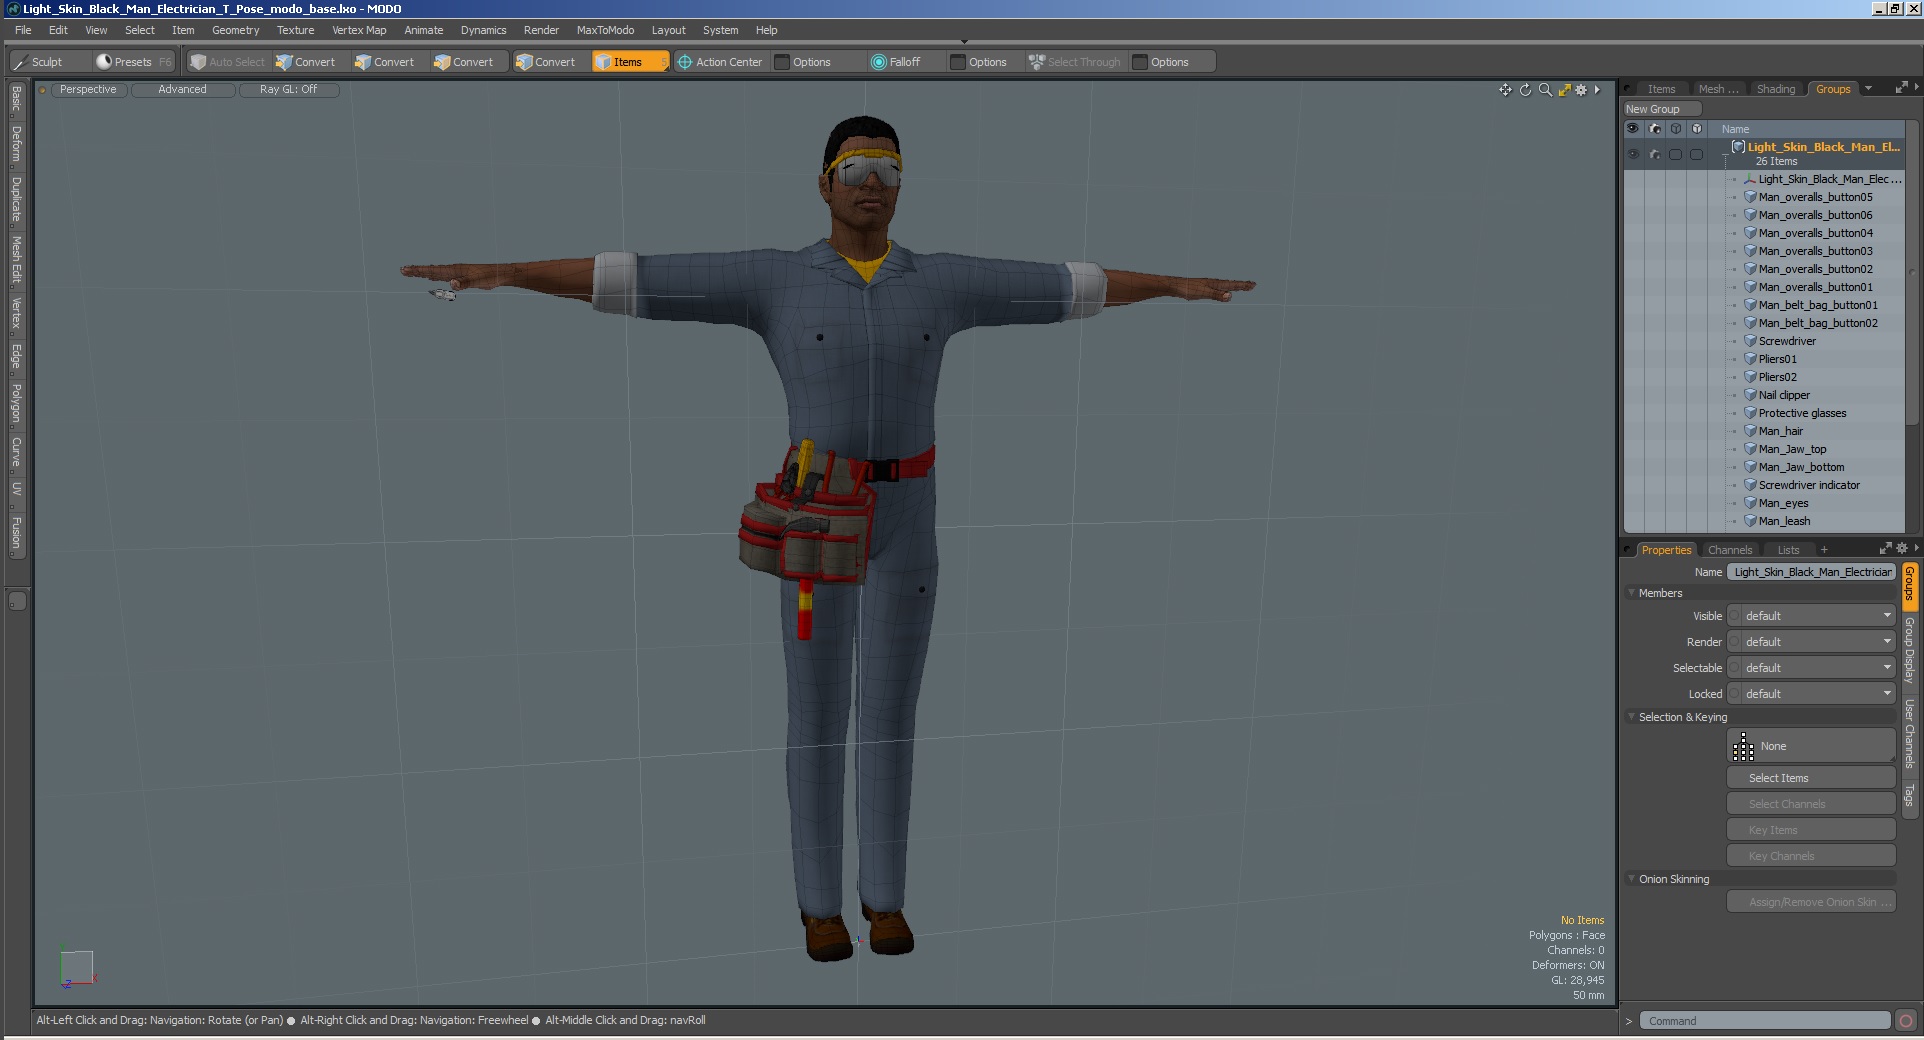Click the New Group button
Viewport: 1924px width, 1040px height.
(1662, 109)
